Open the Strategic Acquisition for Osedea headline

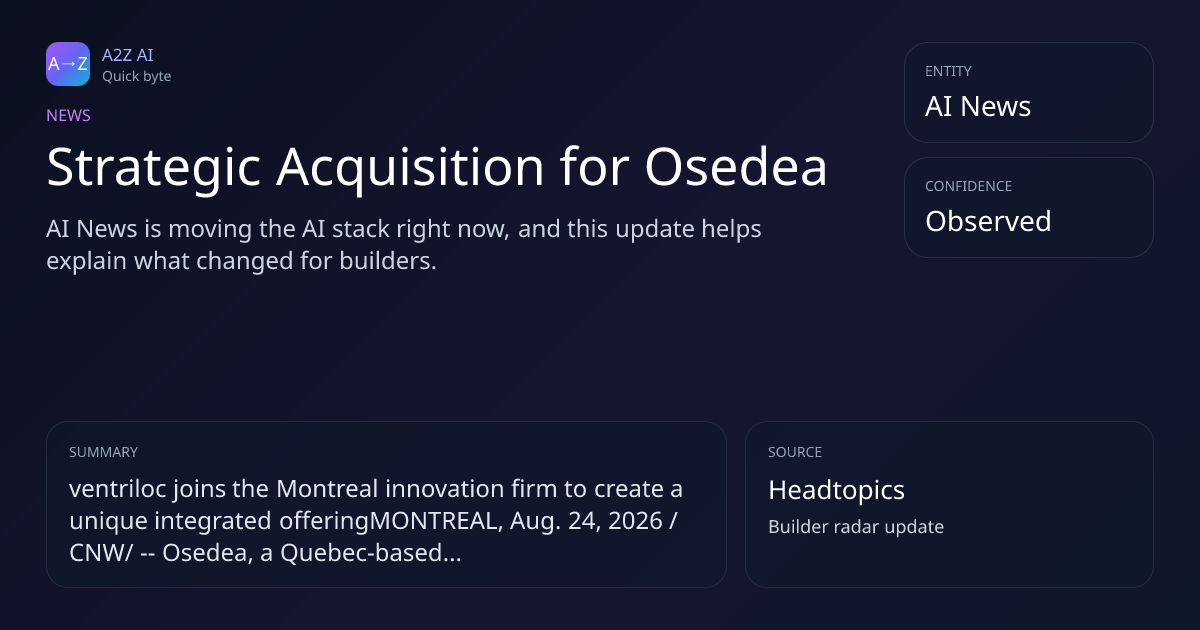click(x=437, y=167)
